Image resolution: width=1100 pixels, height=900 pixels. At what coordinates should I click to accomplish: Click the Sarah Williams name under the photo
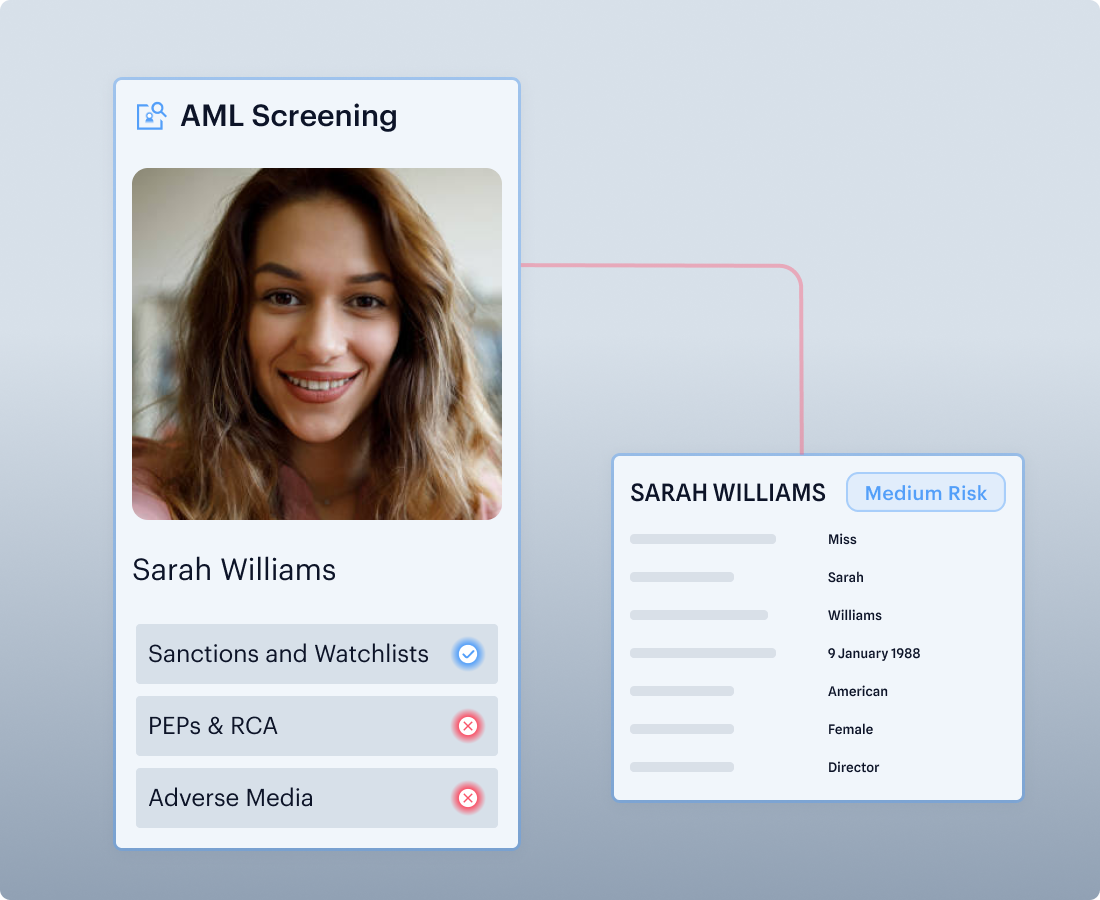(x=234, y=570)
